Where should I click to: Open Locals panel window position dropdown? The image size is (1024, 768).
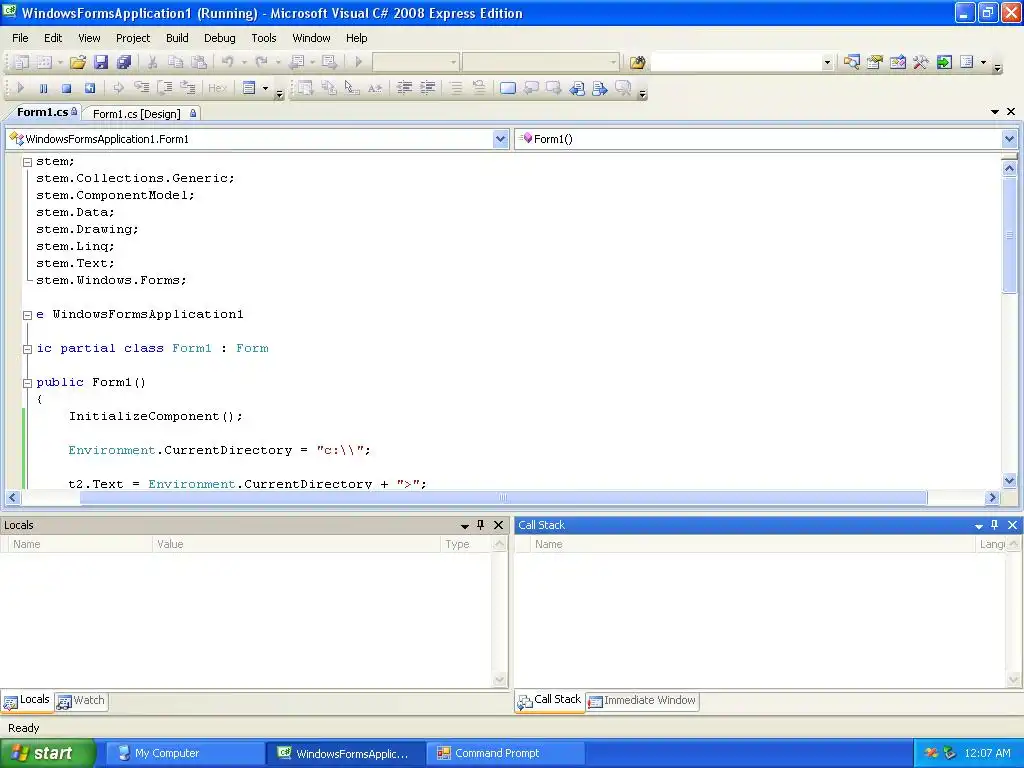[x=464, y=526]
